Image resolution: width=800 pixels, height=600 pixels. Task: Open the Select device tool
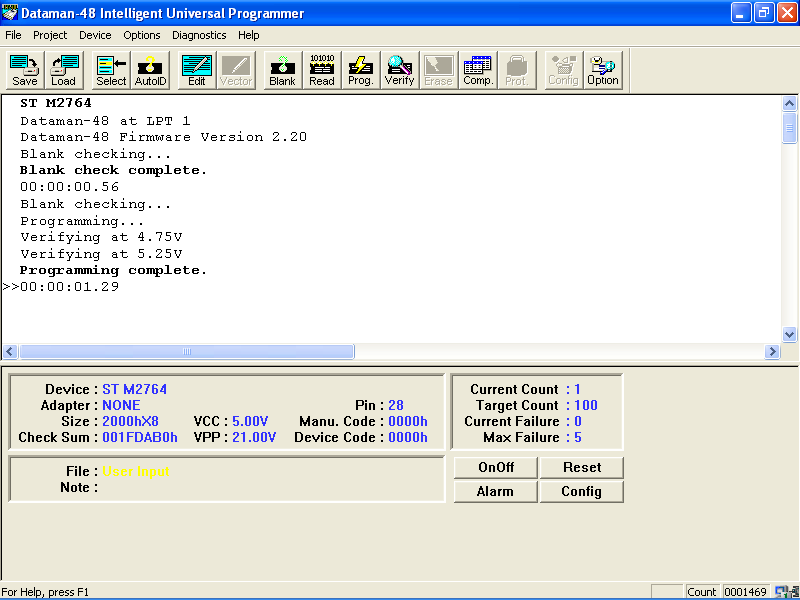111,70
